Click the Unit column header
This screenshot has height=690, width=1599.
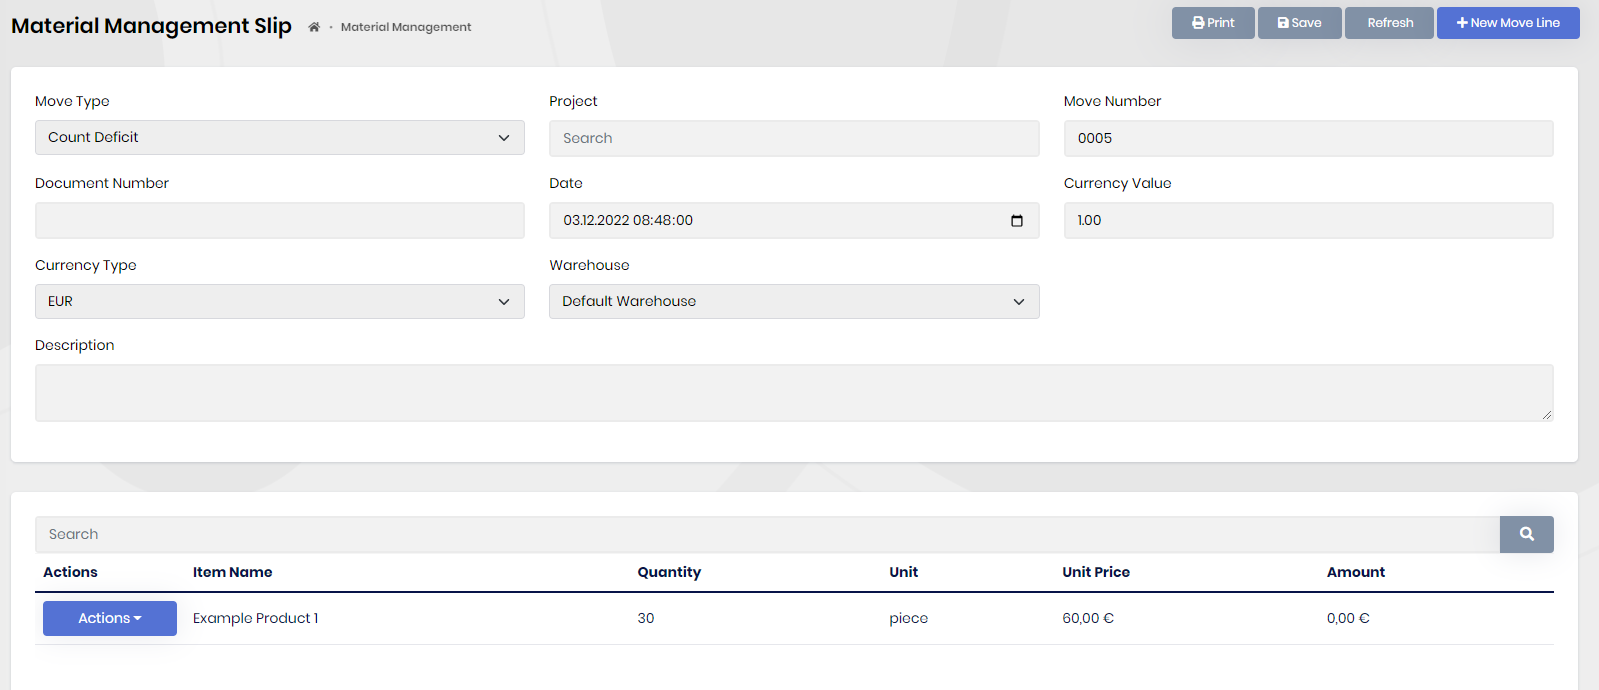(903, 572)
